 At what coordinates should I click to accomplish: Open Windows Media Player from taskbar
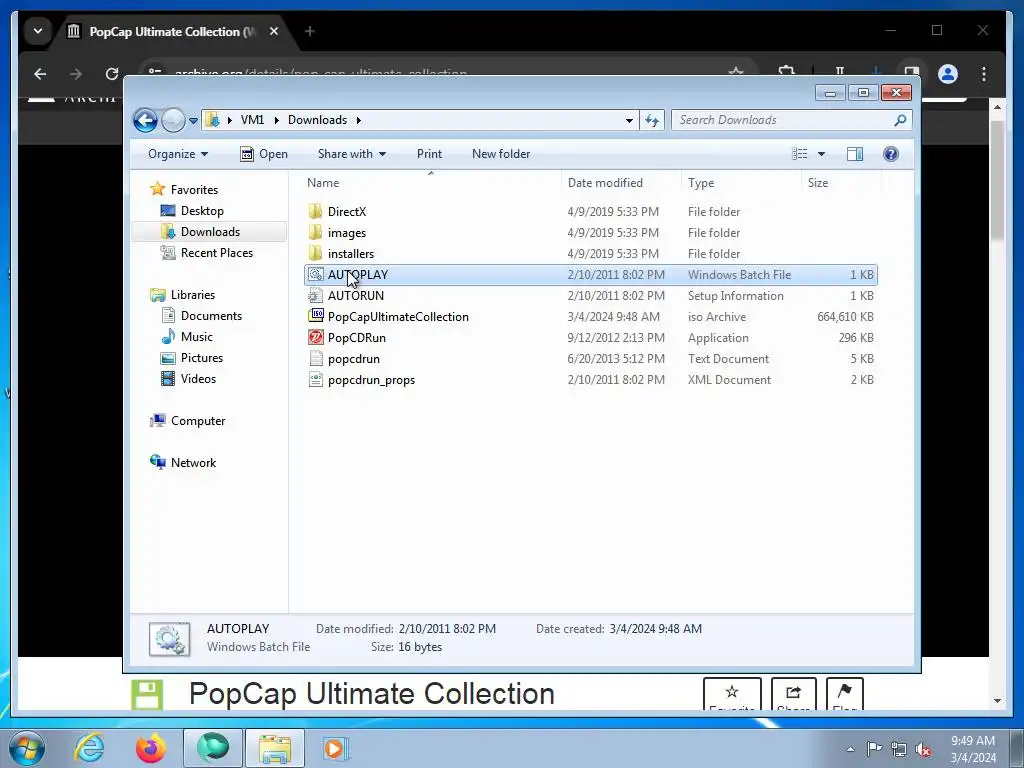[335, 748]
